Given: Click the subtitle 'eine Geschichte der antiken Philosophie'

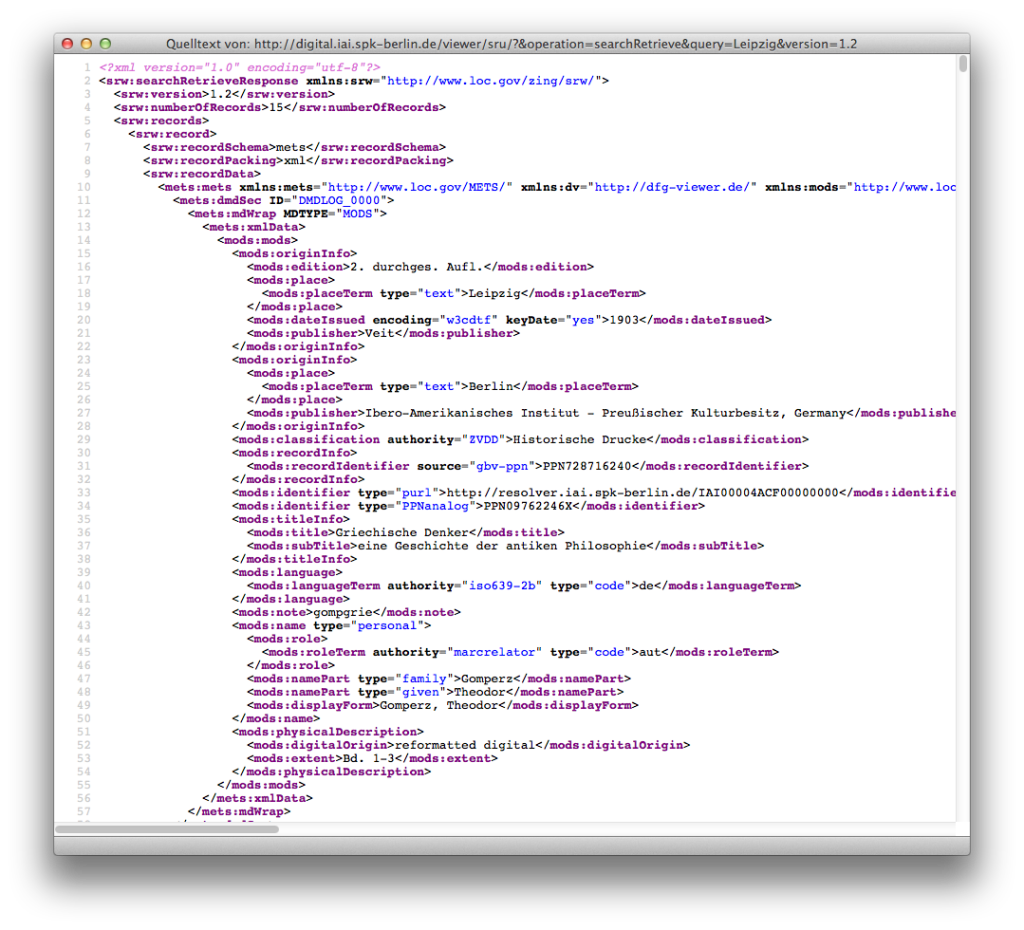Looking at the screenshot, I should [502, 546].
